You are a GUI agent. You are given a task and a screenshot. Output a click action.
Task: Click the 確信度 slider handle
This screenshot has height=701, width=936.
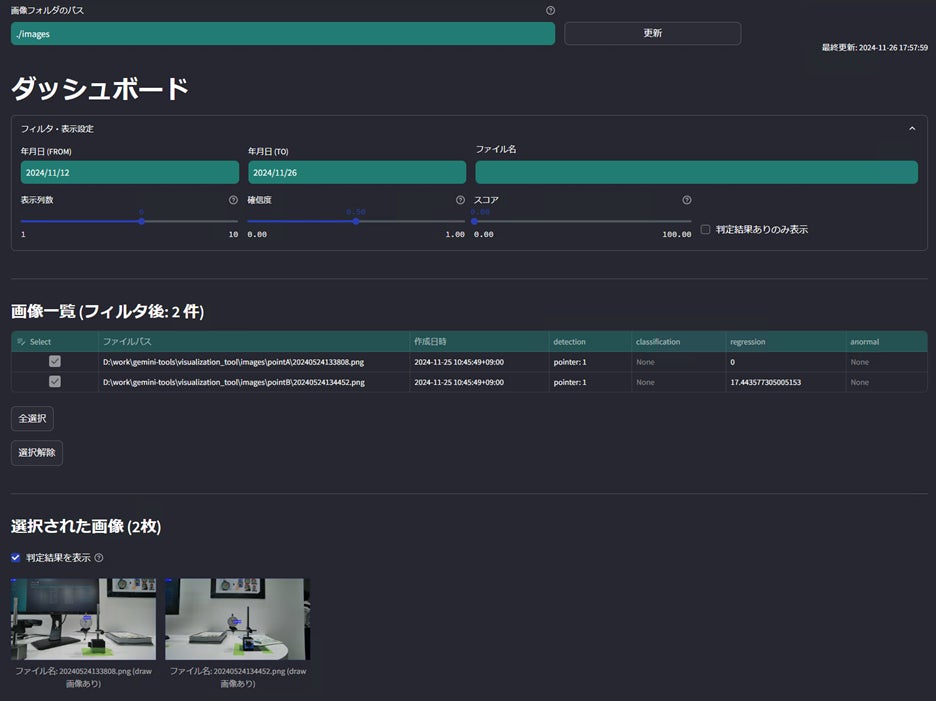click(x=356, y=222)
